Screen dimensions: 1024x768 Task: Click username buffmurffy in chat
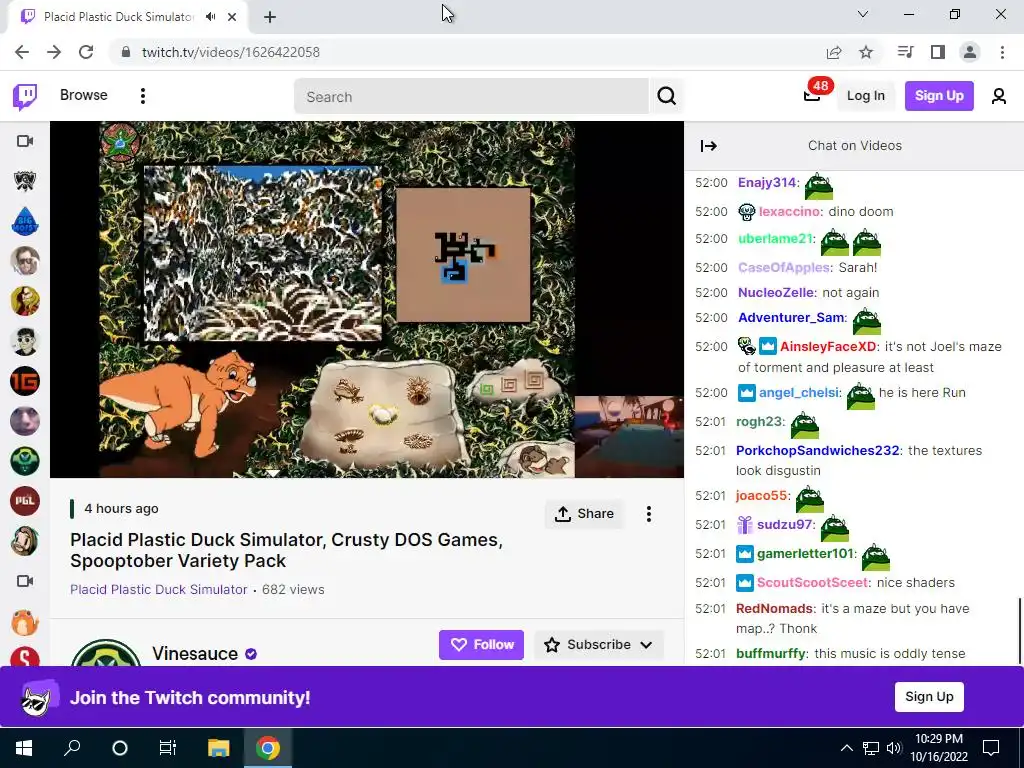(x=771, y=654)
